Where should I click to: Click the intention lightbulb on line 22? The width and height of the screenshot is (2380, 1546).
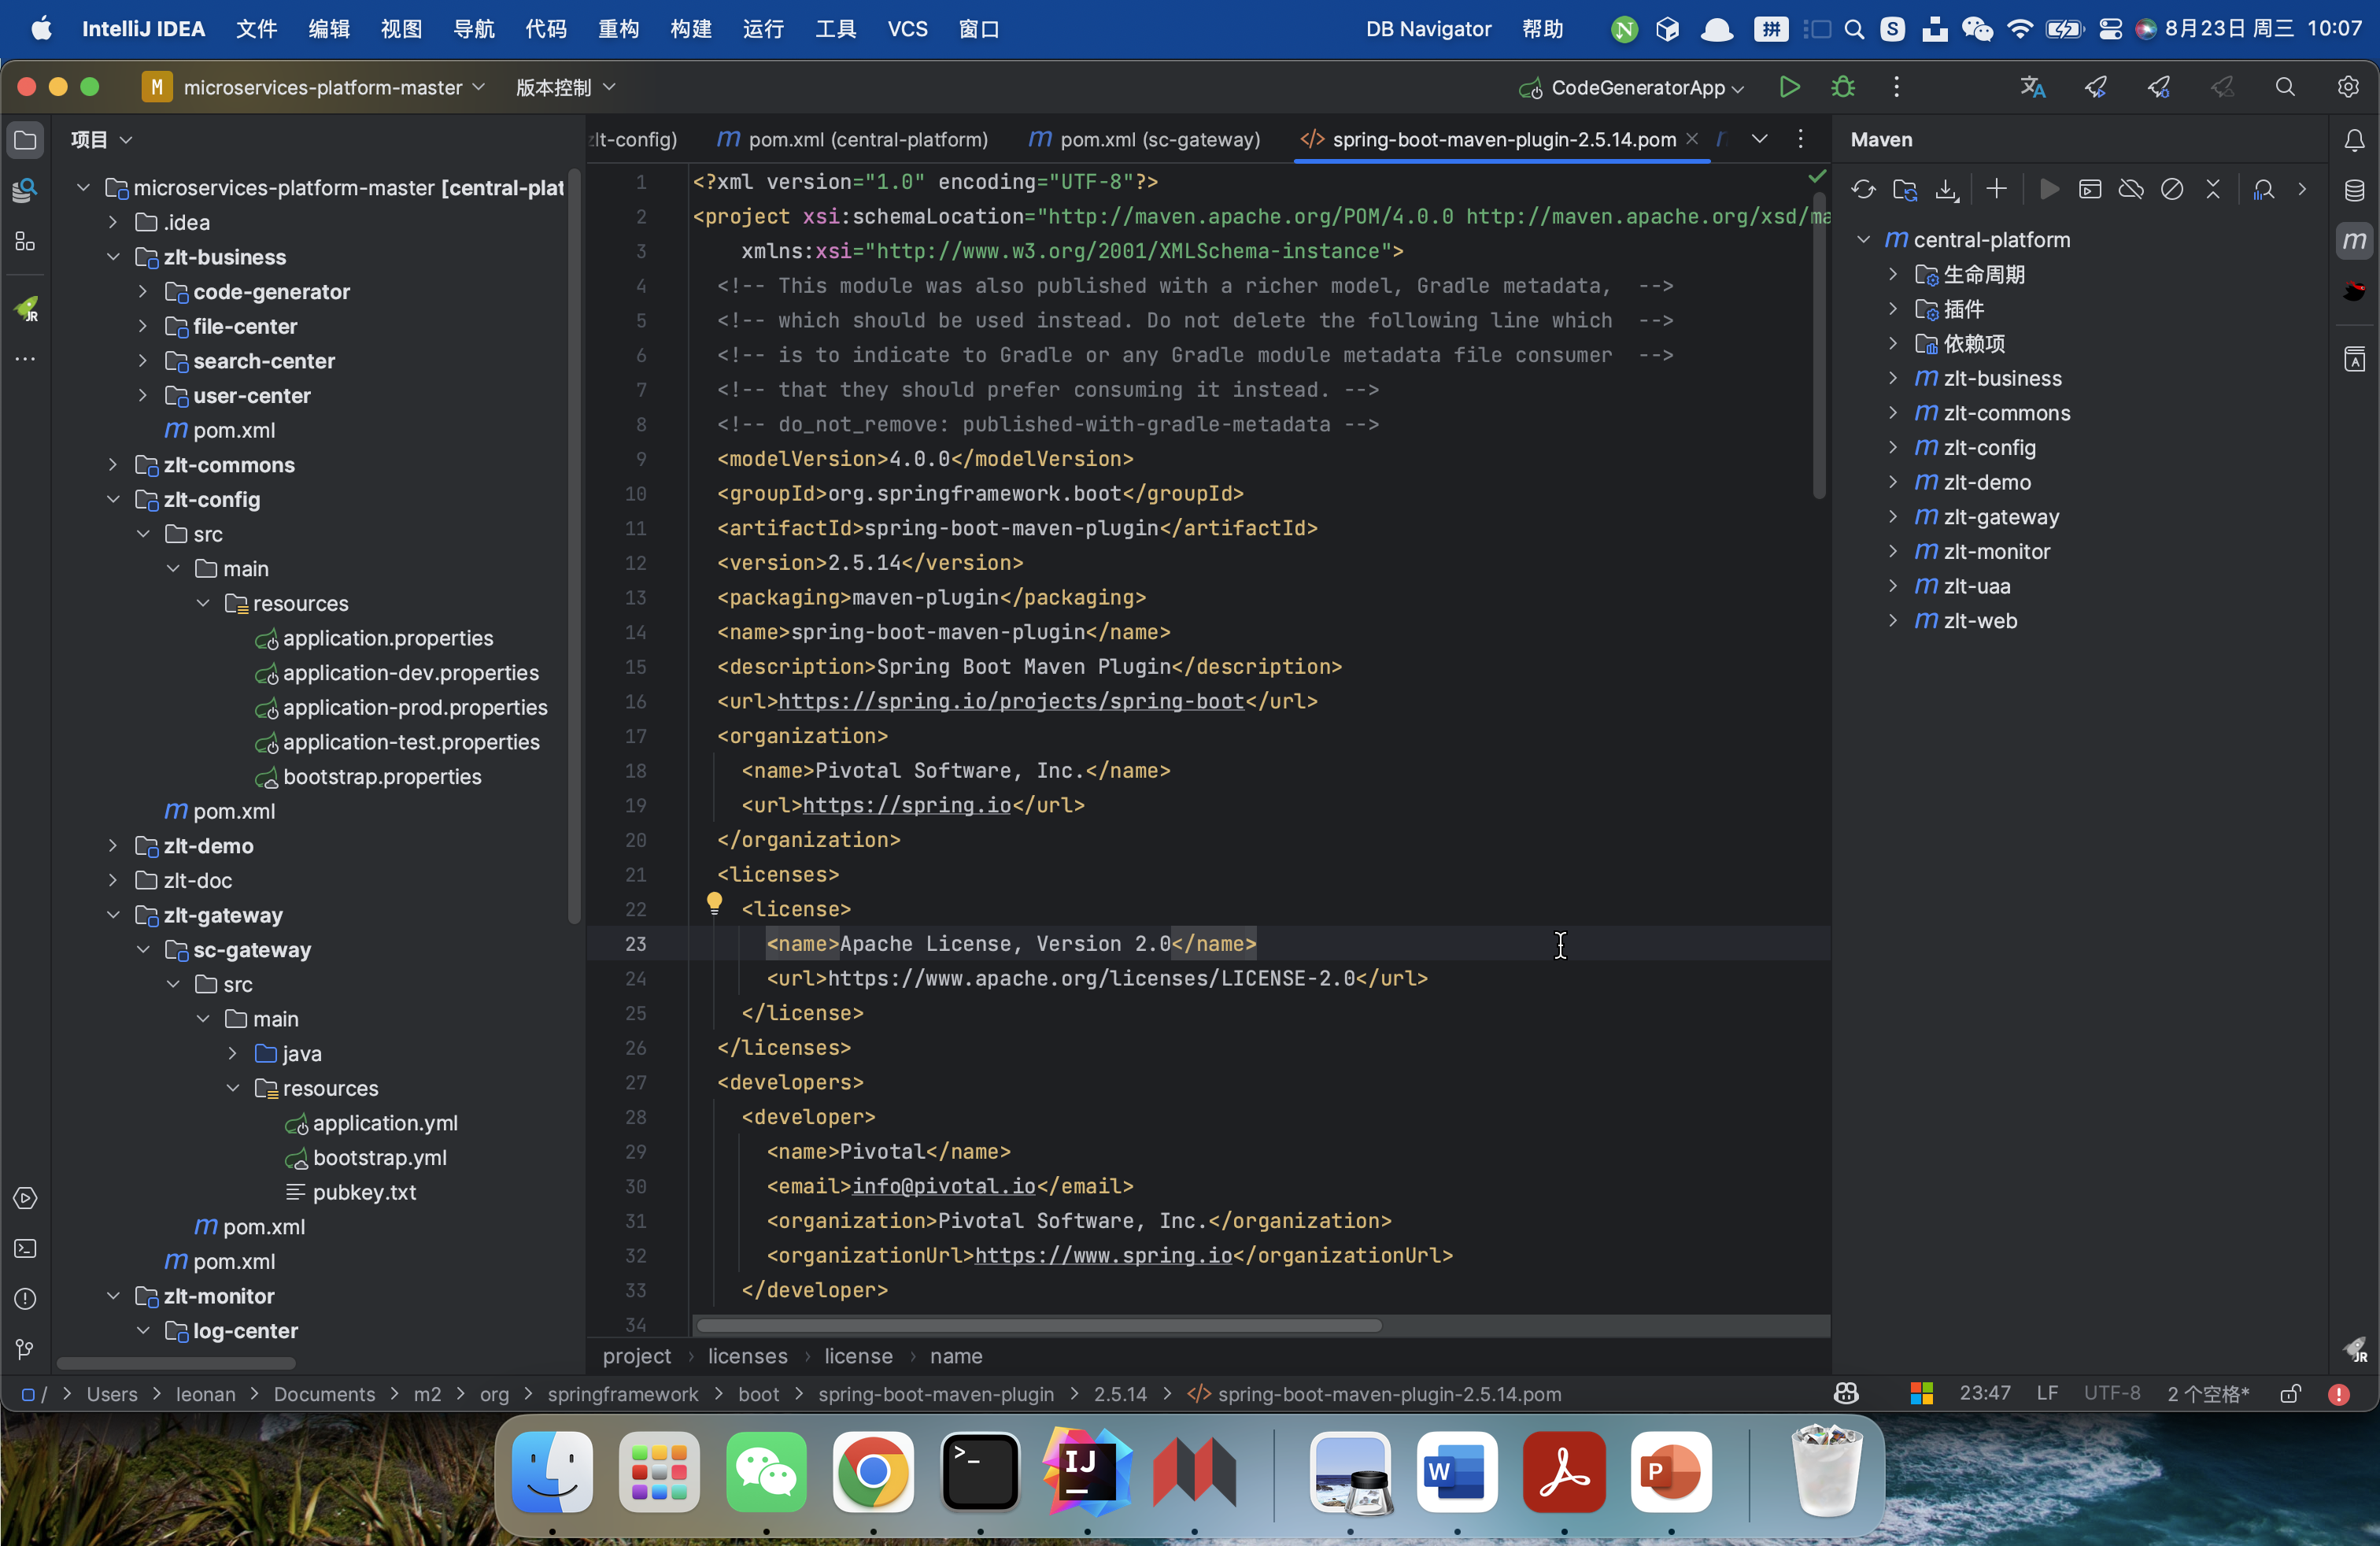point(714,904)
